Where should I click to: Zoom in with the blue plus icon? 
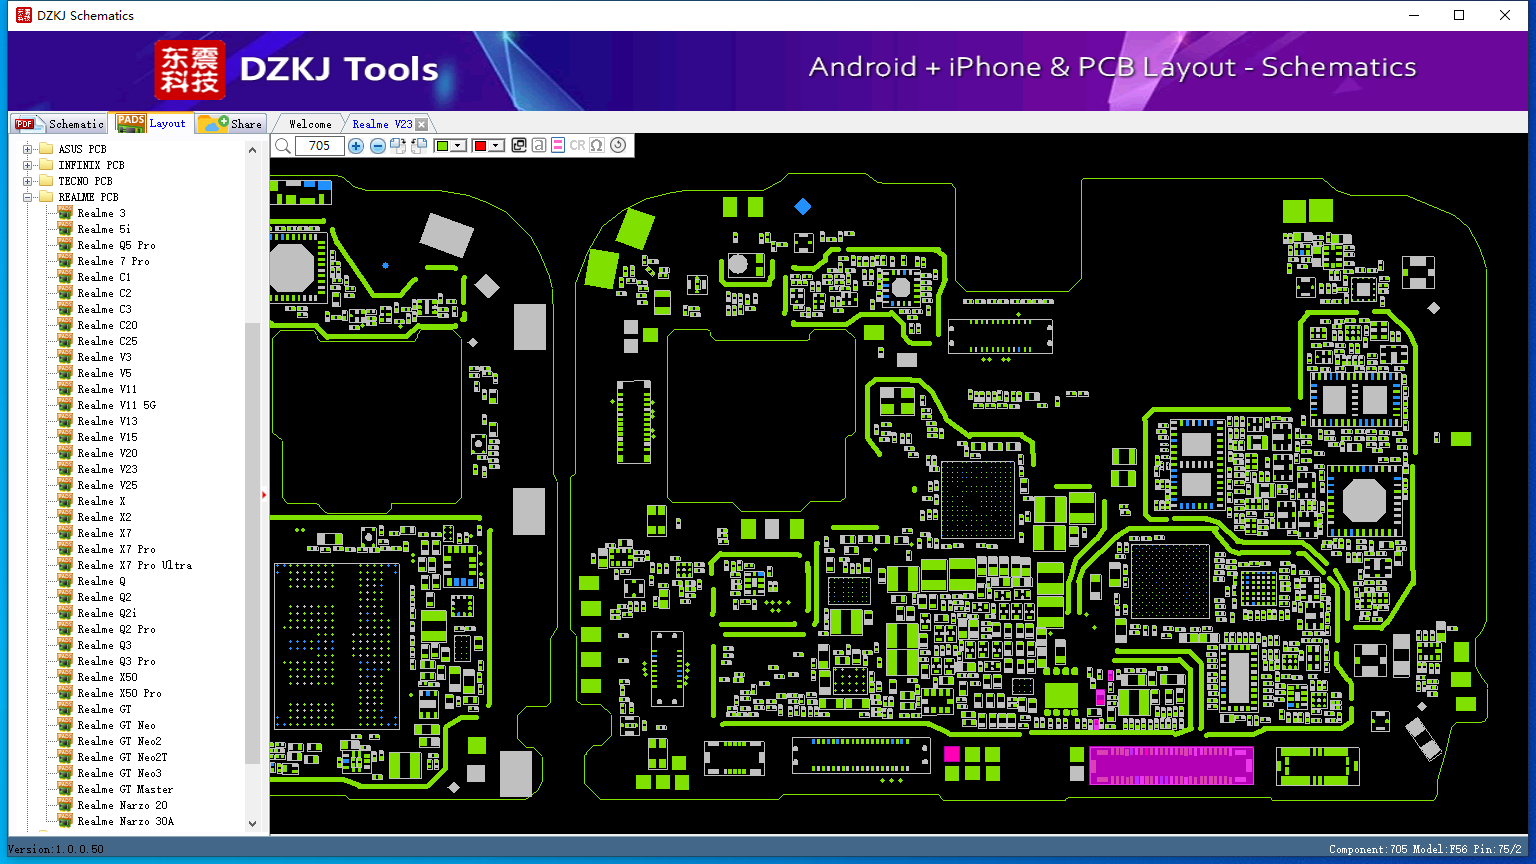[x=356, y=146]
